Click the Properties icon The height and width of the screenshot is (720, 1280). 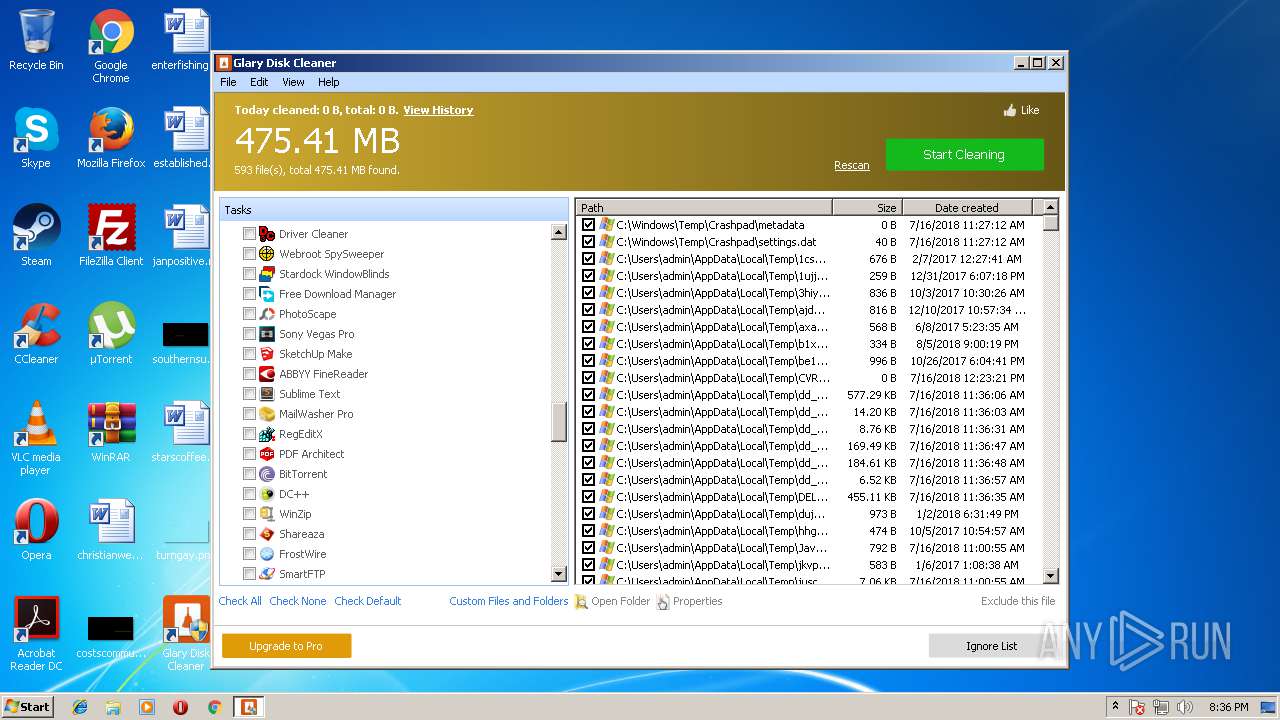(x=663, y=602)
